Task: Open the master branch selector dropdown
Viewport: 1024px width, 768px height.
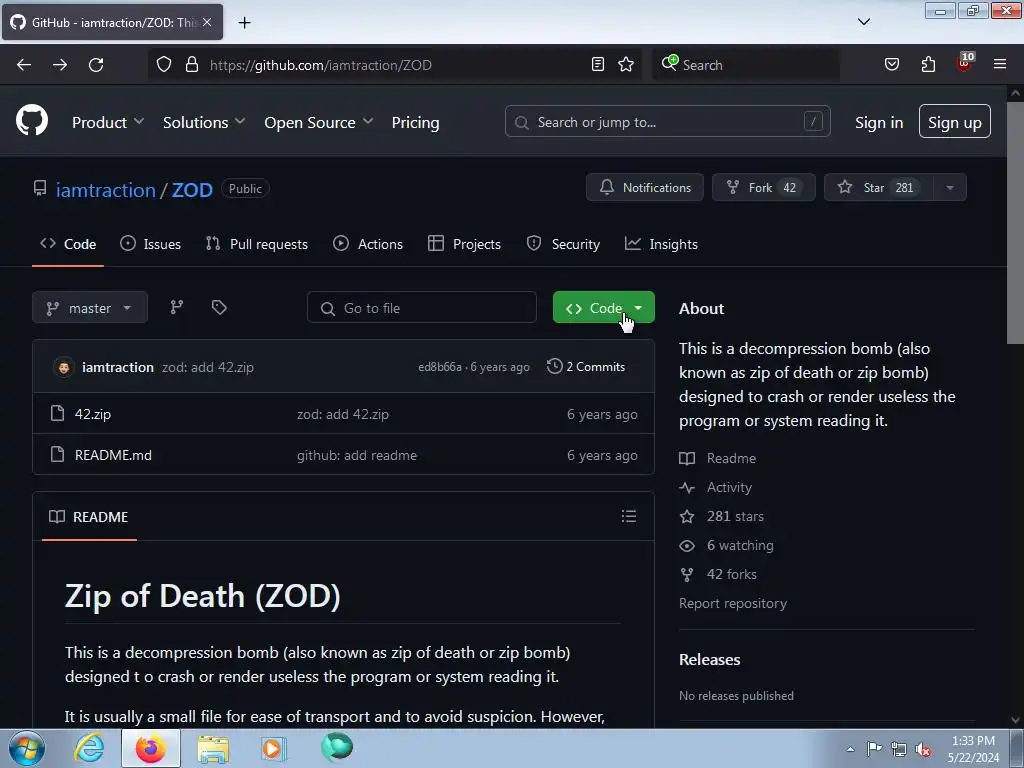Action: [90, 308]
